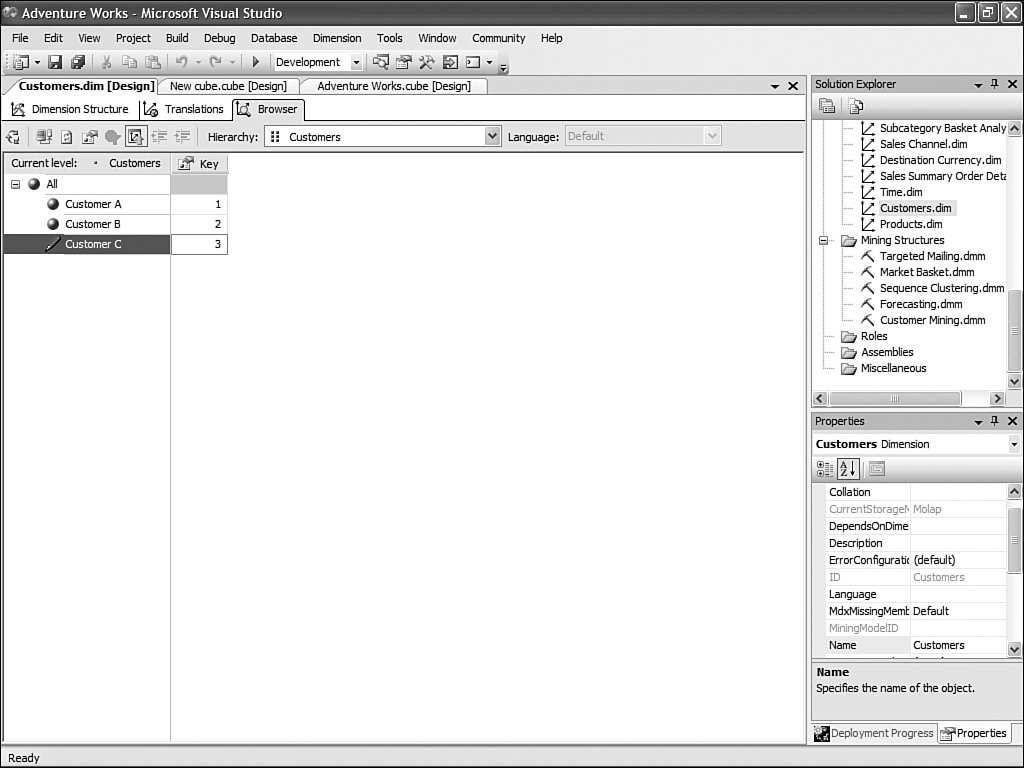This screenshot has height=768, width=1024.
Task: Select Time.dim in Solution Explorer
Action: click(x=901, y=192)
